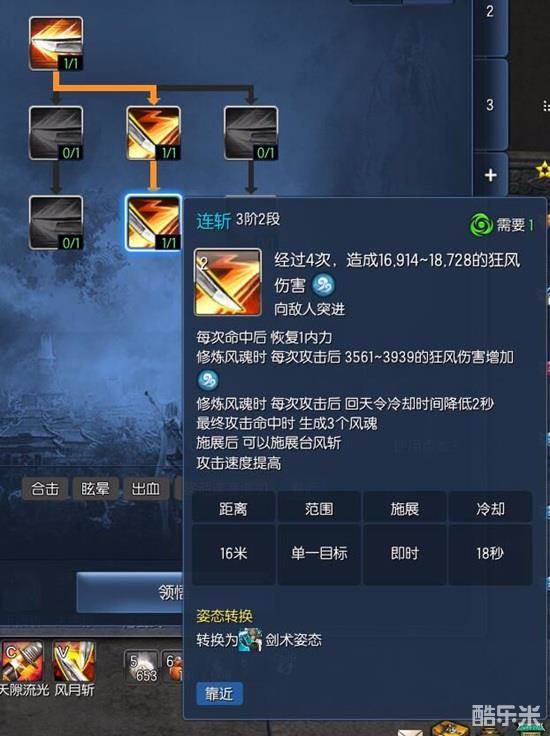Click the 靠近 tag in tooltip

pos(219,694)
